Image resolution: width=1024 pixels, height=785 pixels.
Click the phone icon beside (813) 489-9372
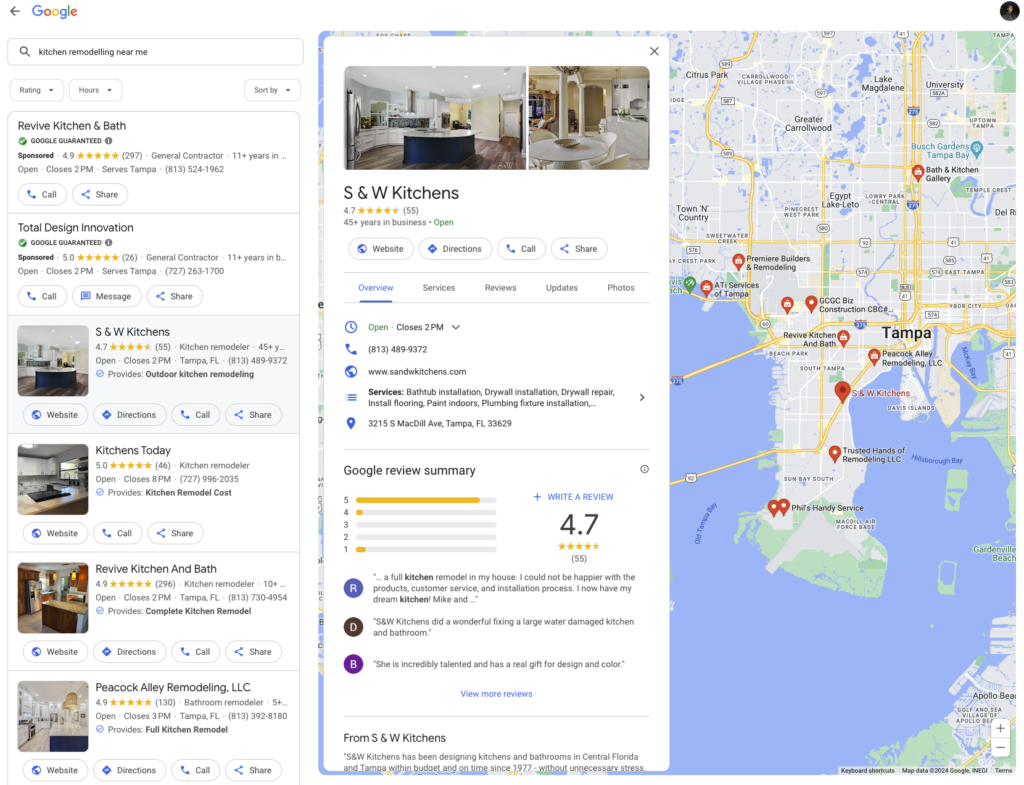[x=351, y=349]
